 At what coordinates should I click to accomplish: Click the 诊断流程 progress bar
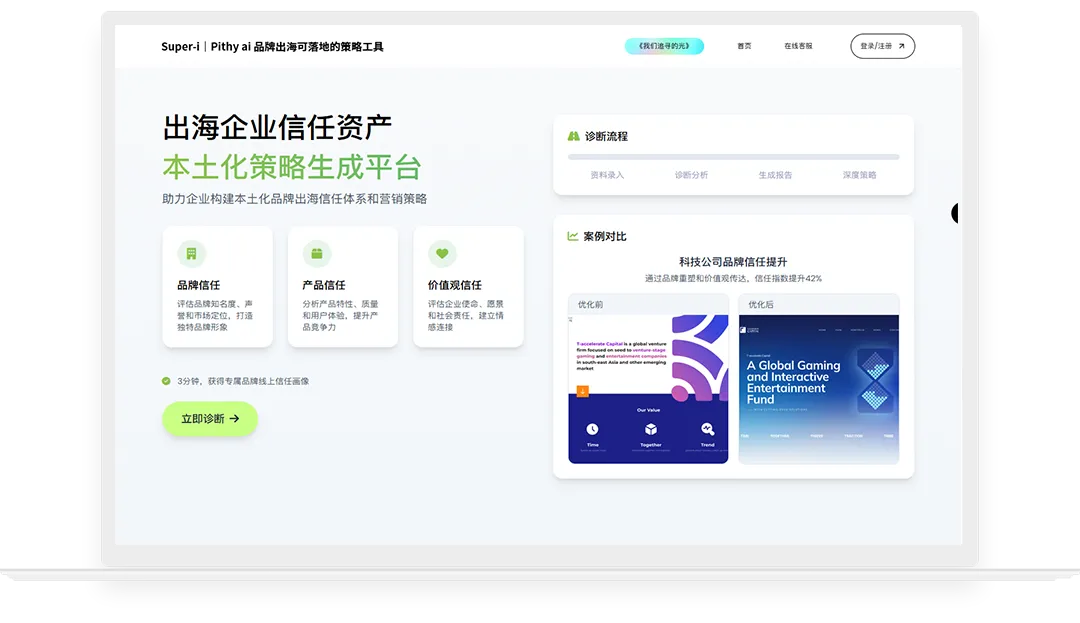733,157
